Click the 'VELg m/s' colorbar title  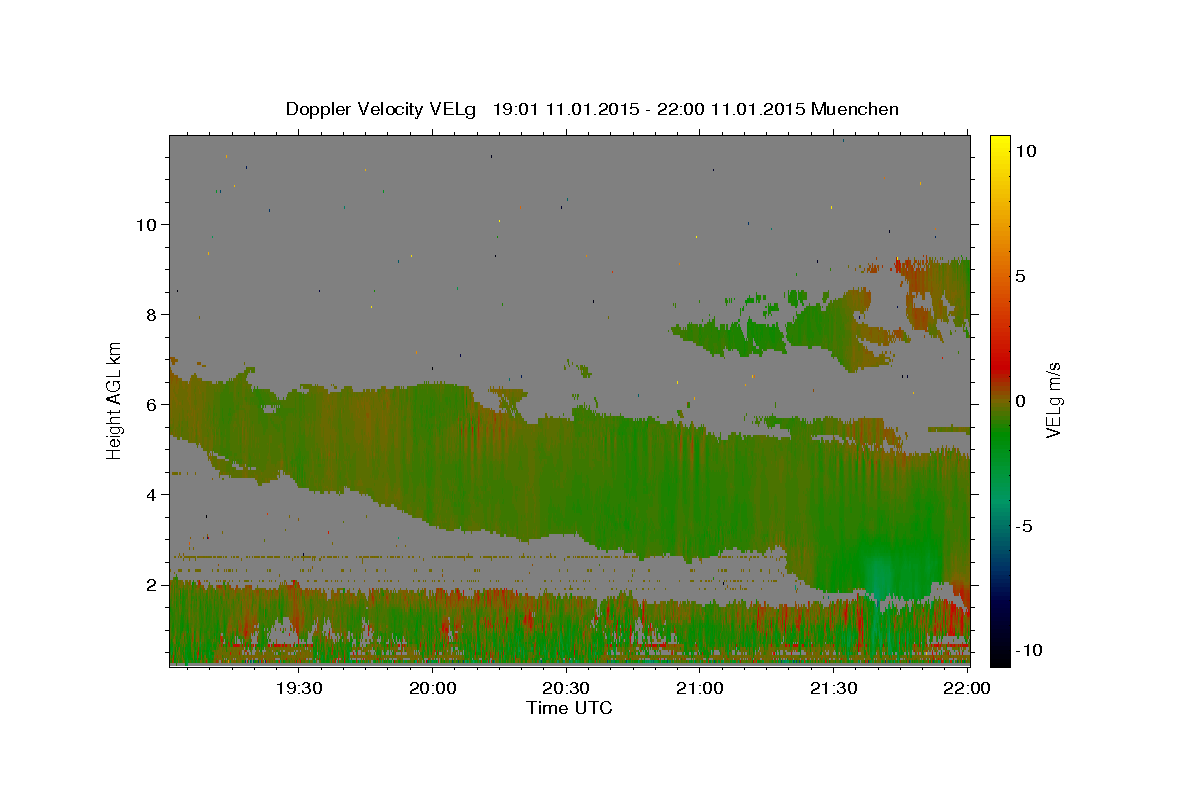coord(1054,401)
